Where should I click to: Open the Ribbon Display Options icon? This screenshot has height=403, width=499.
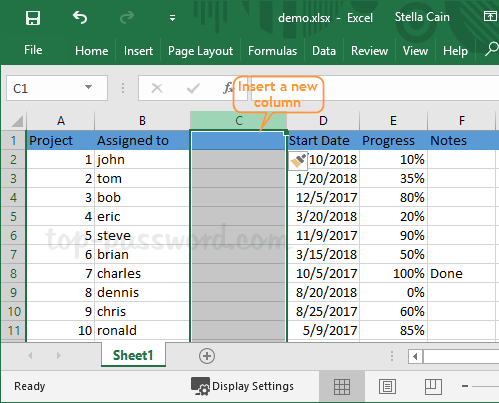[490, 16]
